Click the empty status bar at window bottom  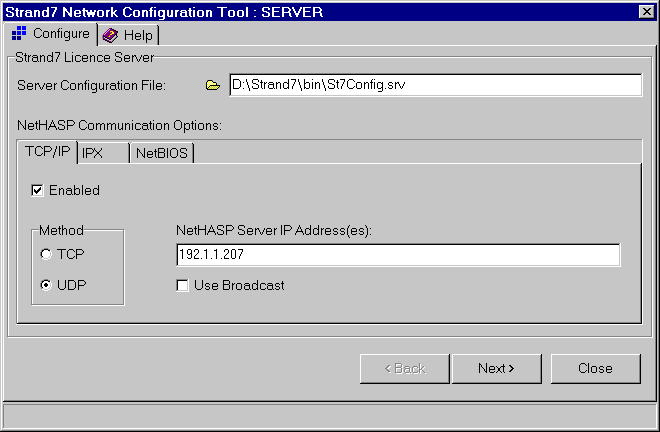coord(330,416)
